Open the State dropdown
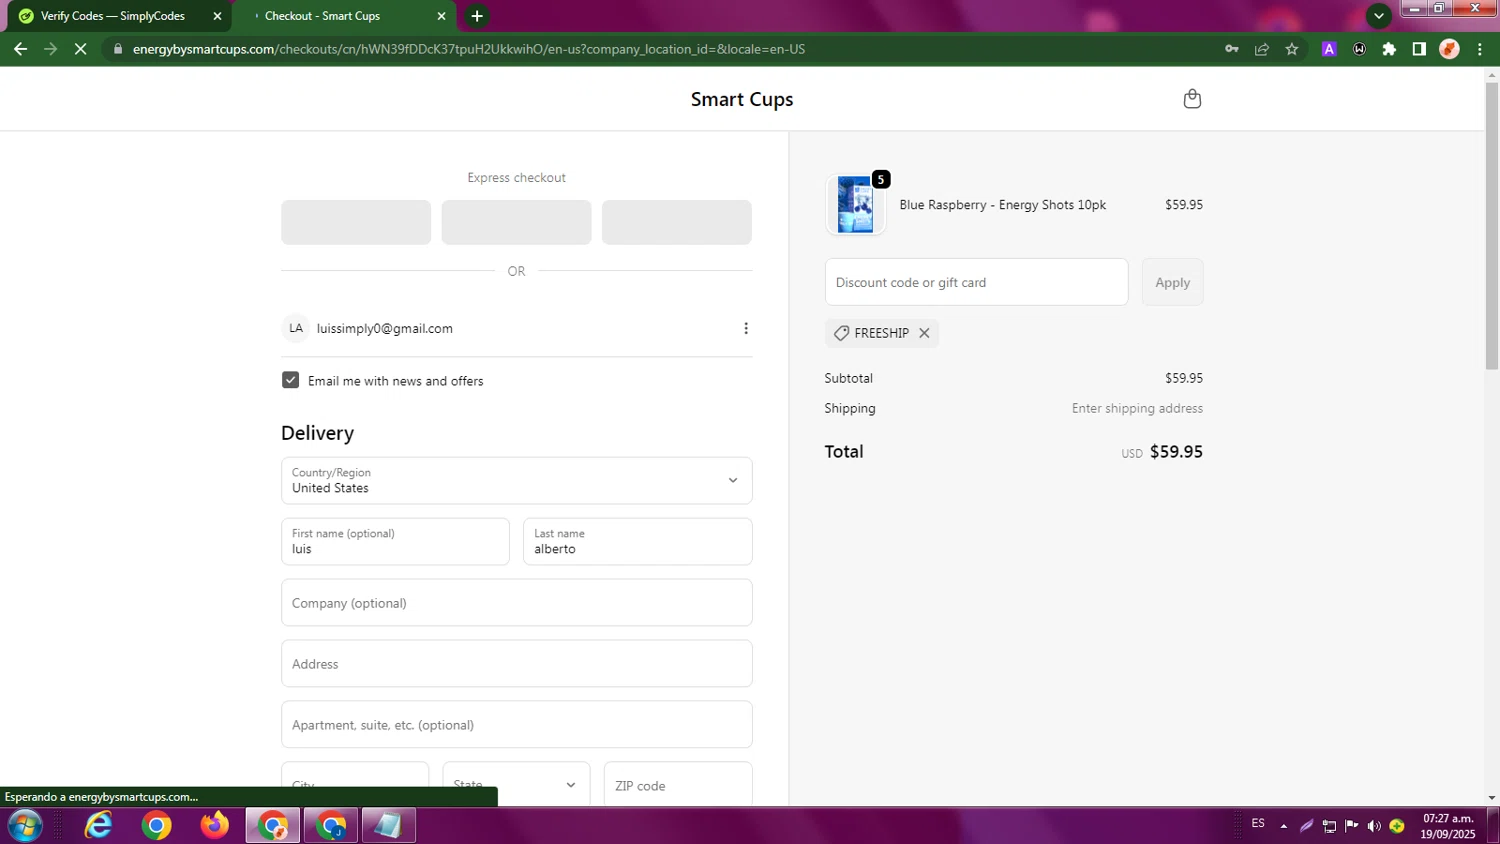 pos(516,784)
